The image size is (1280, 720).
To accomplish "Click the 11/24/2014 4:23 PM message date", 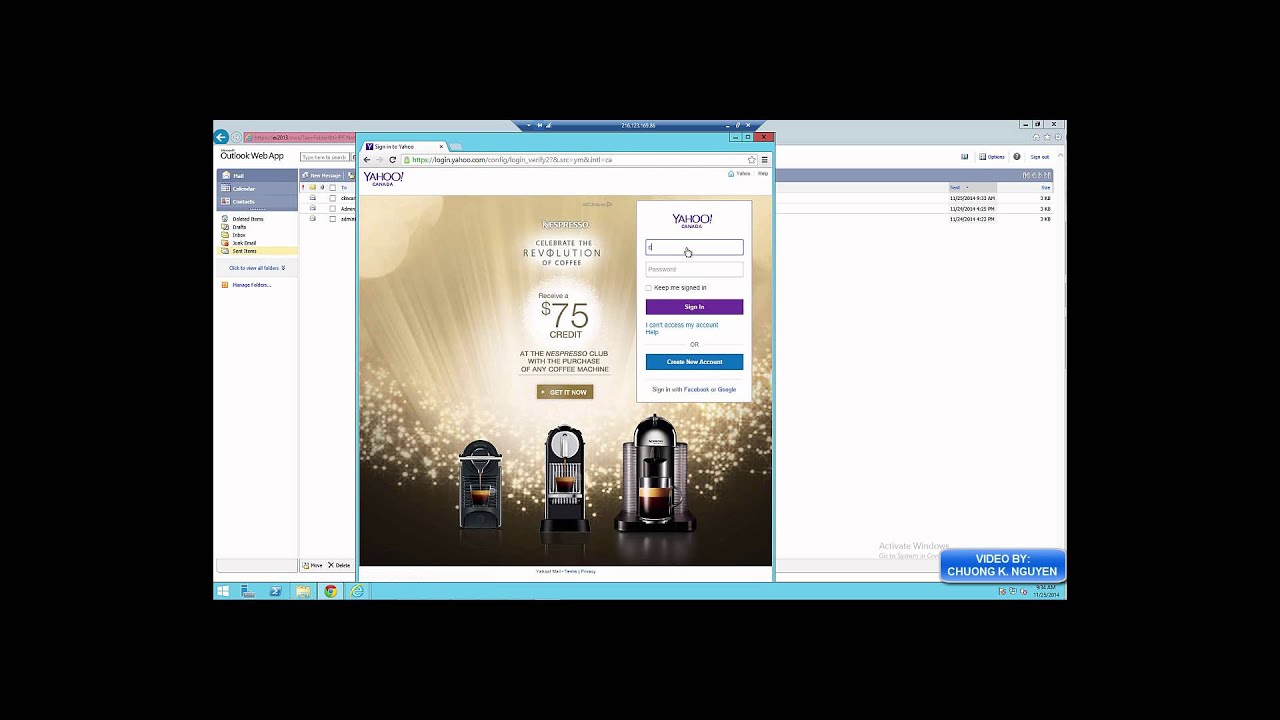I will pos(972,218).
